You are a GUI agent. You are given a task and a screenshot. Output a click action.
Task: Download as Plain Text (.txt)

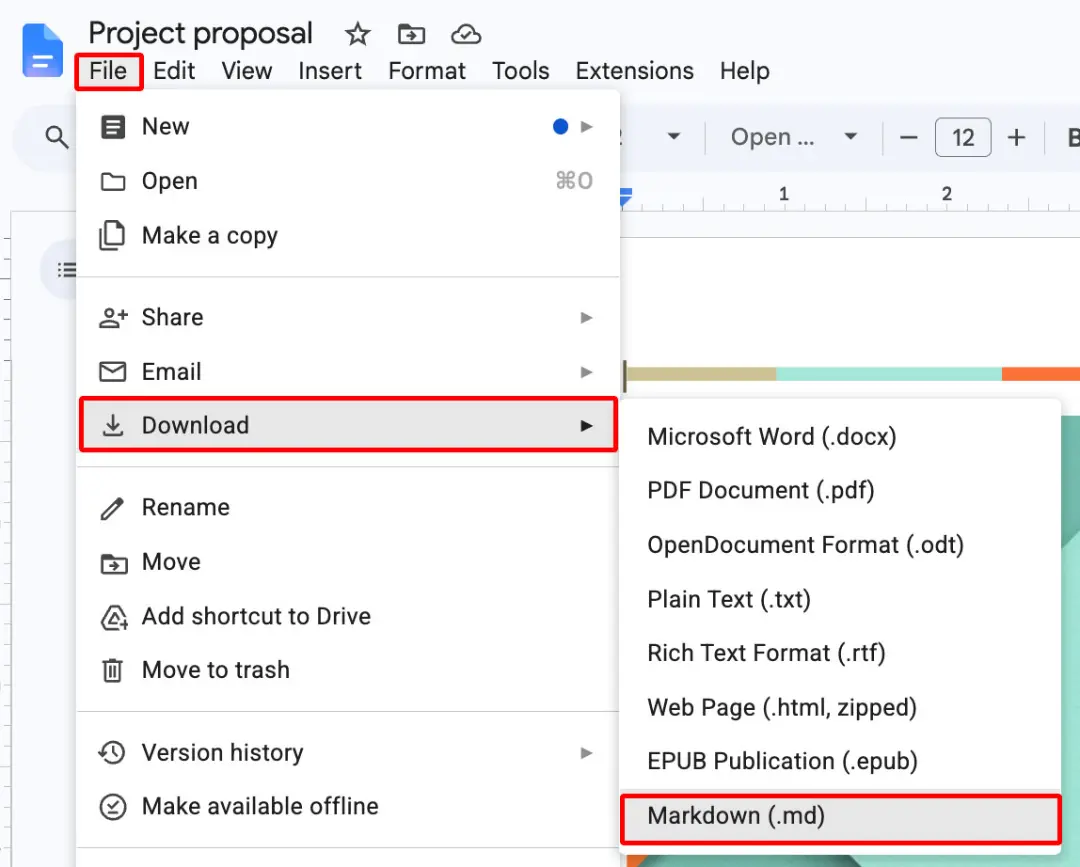click(840, 599)
